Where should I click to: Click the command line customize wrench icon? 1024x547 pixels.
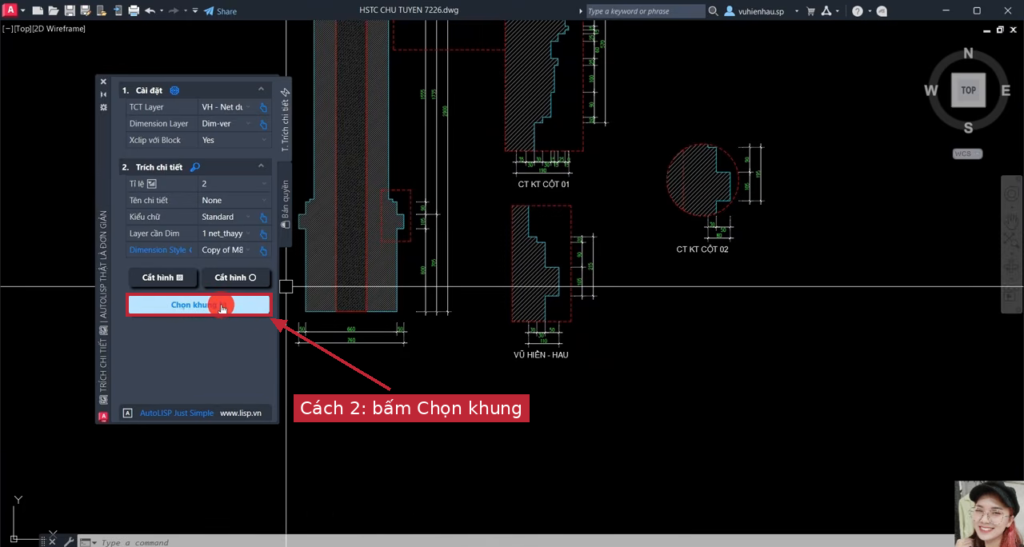(69, 542)
